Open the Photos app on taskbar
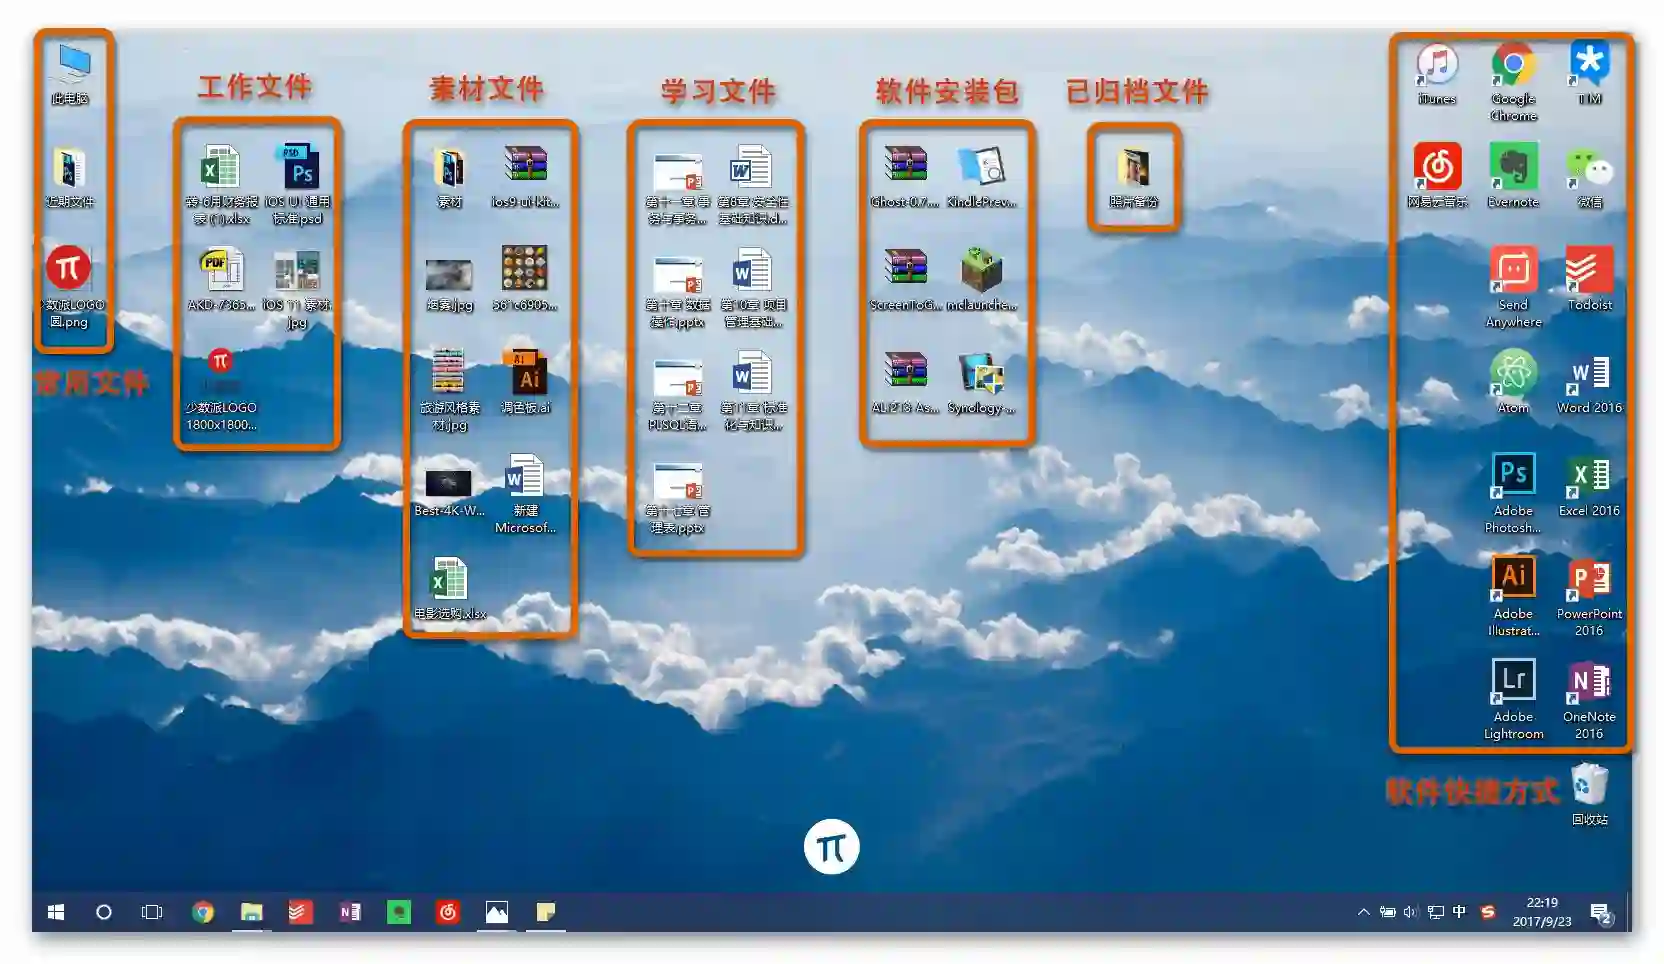 496,912
